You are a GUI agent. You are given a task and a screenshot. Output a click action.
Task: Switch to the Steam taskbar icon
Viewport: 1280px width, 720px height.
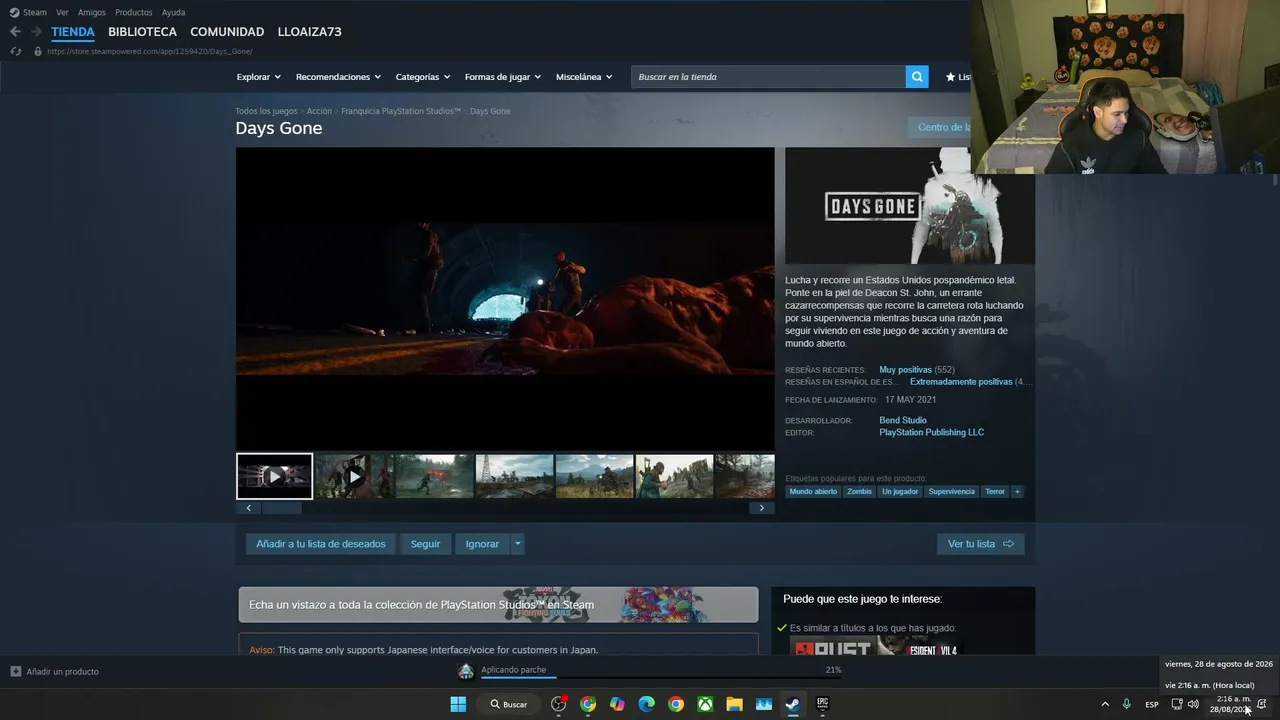click(793, 704)
